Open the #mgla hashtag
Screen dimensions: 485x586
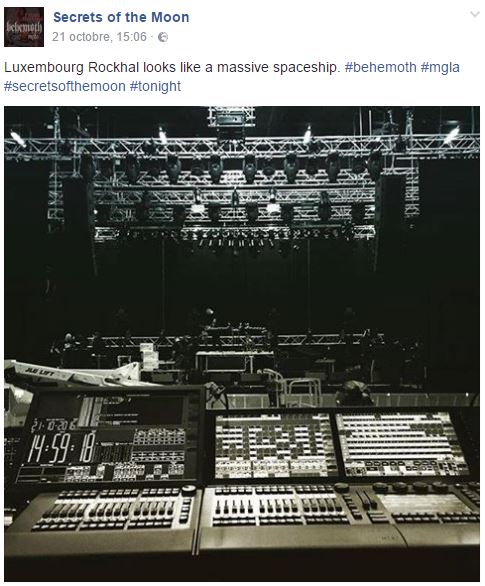(440, 67)
